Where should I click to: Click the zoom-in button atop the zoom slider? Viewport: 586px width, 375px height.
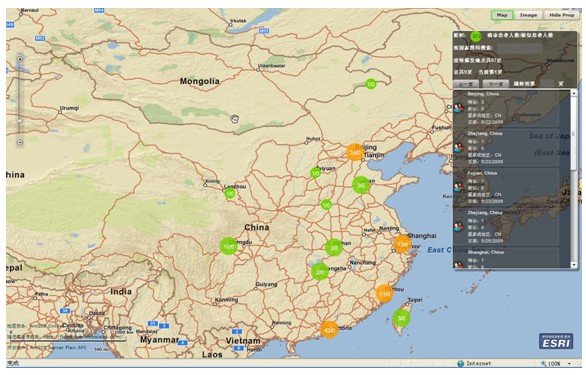pos(20,59)
